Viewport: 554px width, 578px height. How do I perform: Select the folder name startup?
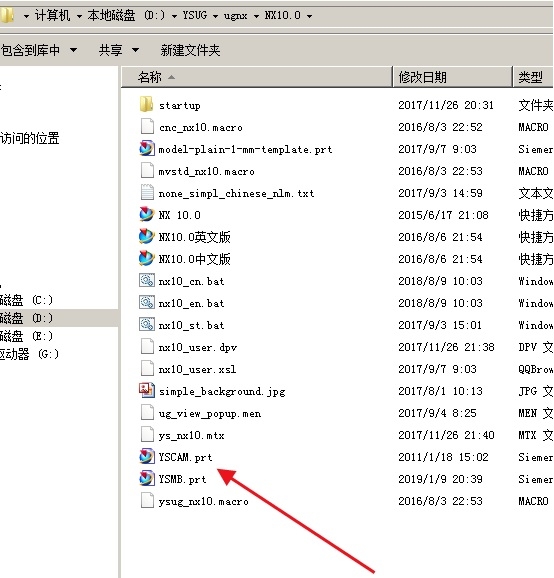tap(180, 105)
